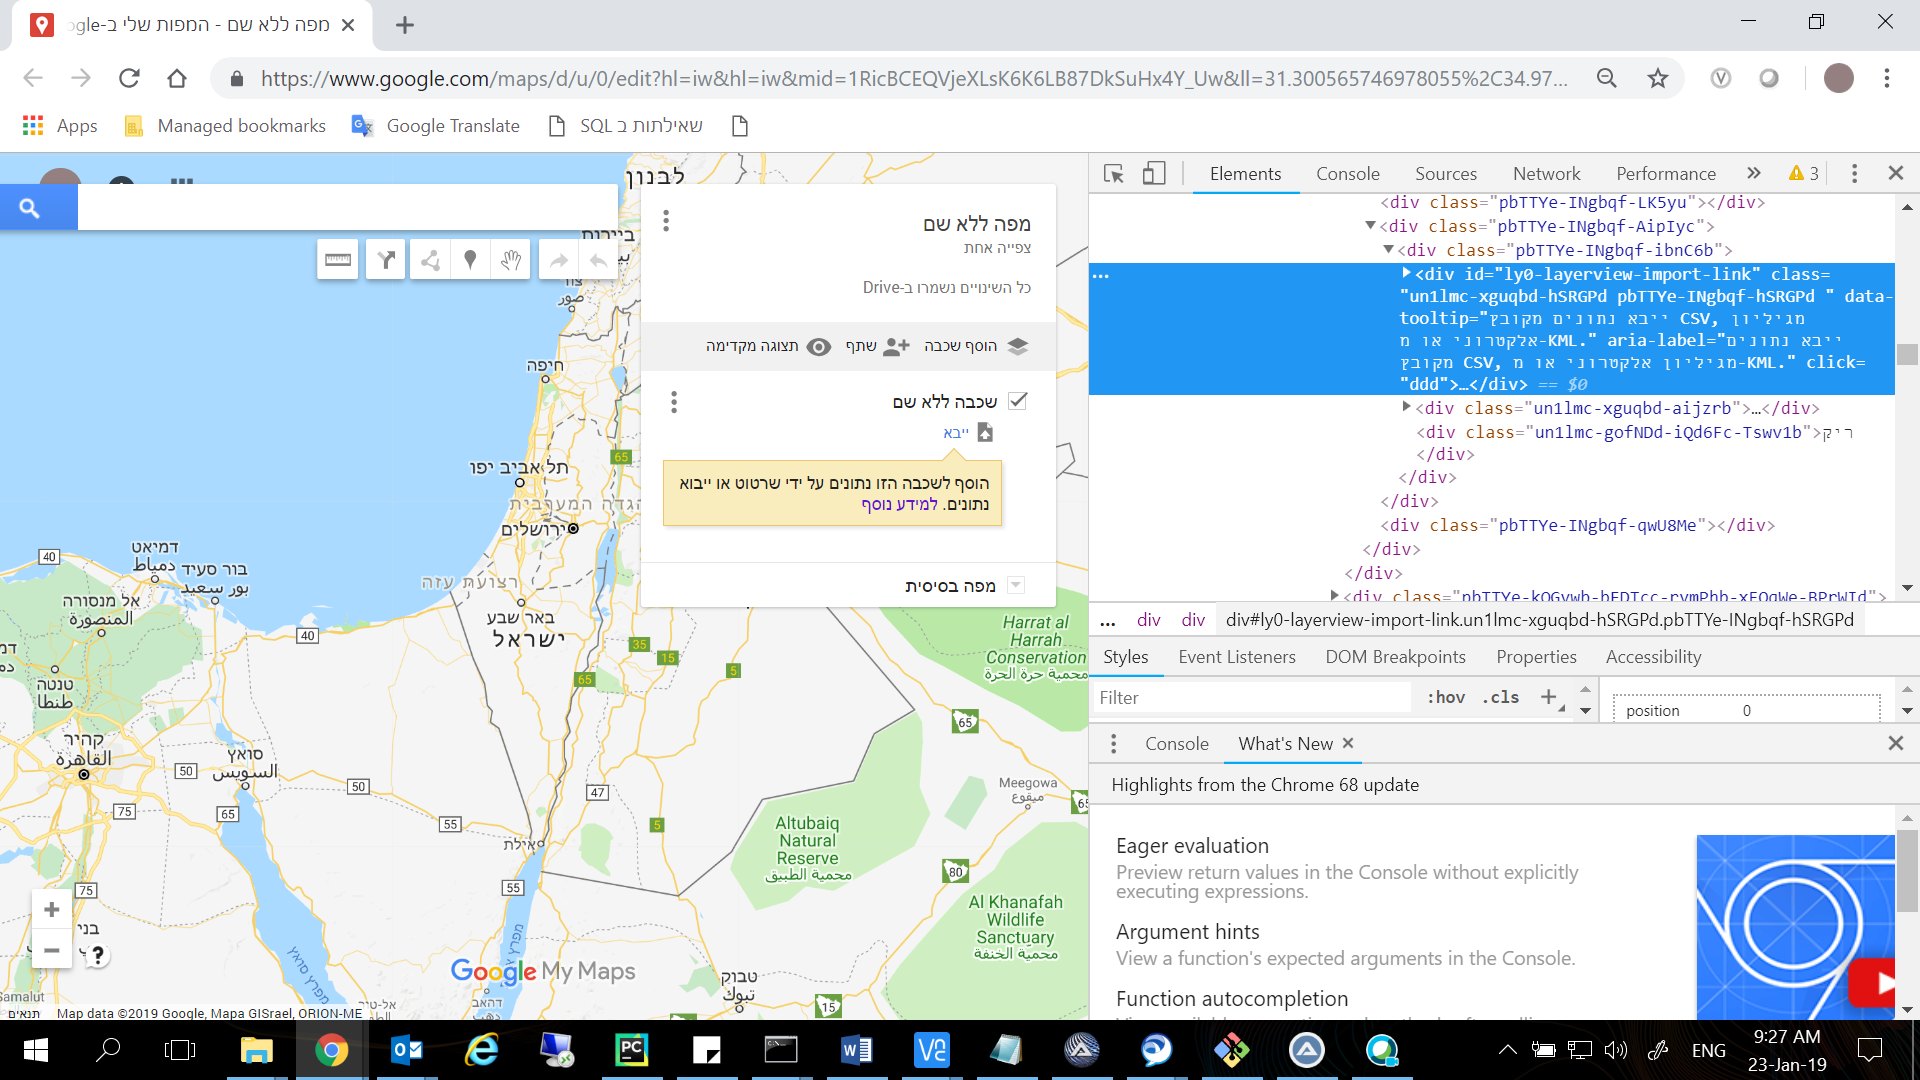Screen dimensions: 1920x1080
Task: Select the draw a line tool
Action: click(x=430, y=260)
